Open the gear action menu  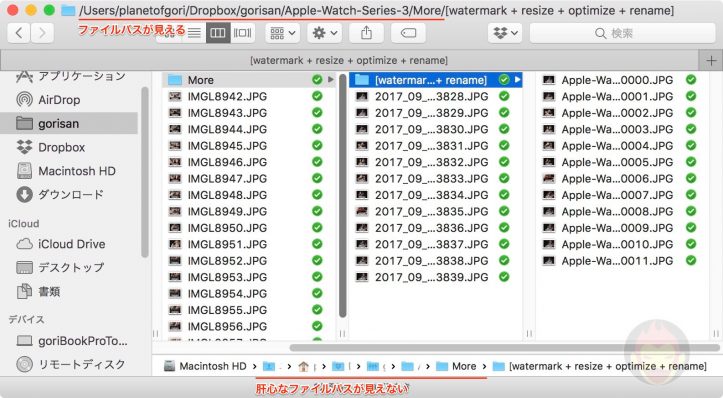point(325,33)
